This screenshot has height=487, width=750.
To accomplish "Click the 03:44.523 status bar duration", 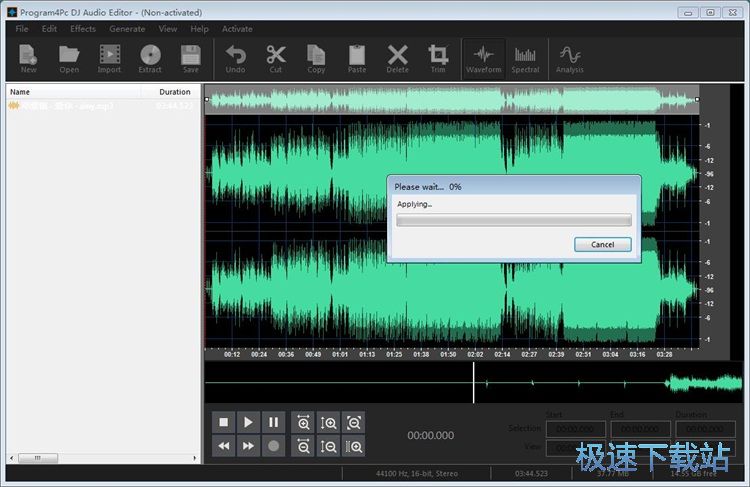I will coord(531,474).
